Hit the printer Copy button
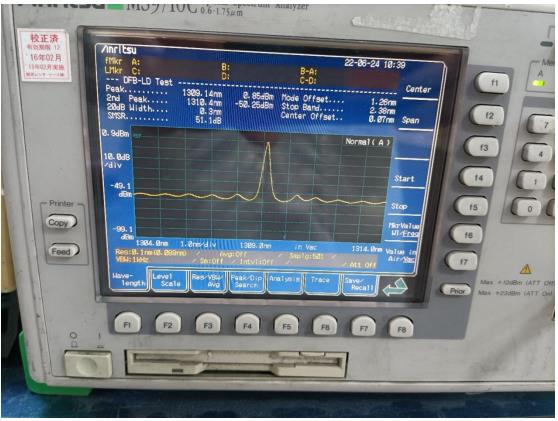The image size is (558, 421). (x=61, y=222)
